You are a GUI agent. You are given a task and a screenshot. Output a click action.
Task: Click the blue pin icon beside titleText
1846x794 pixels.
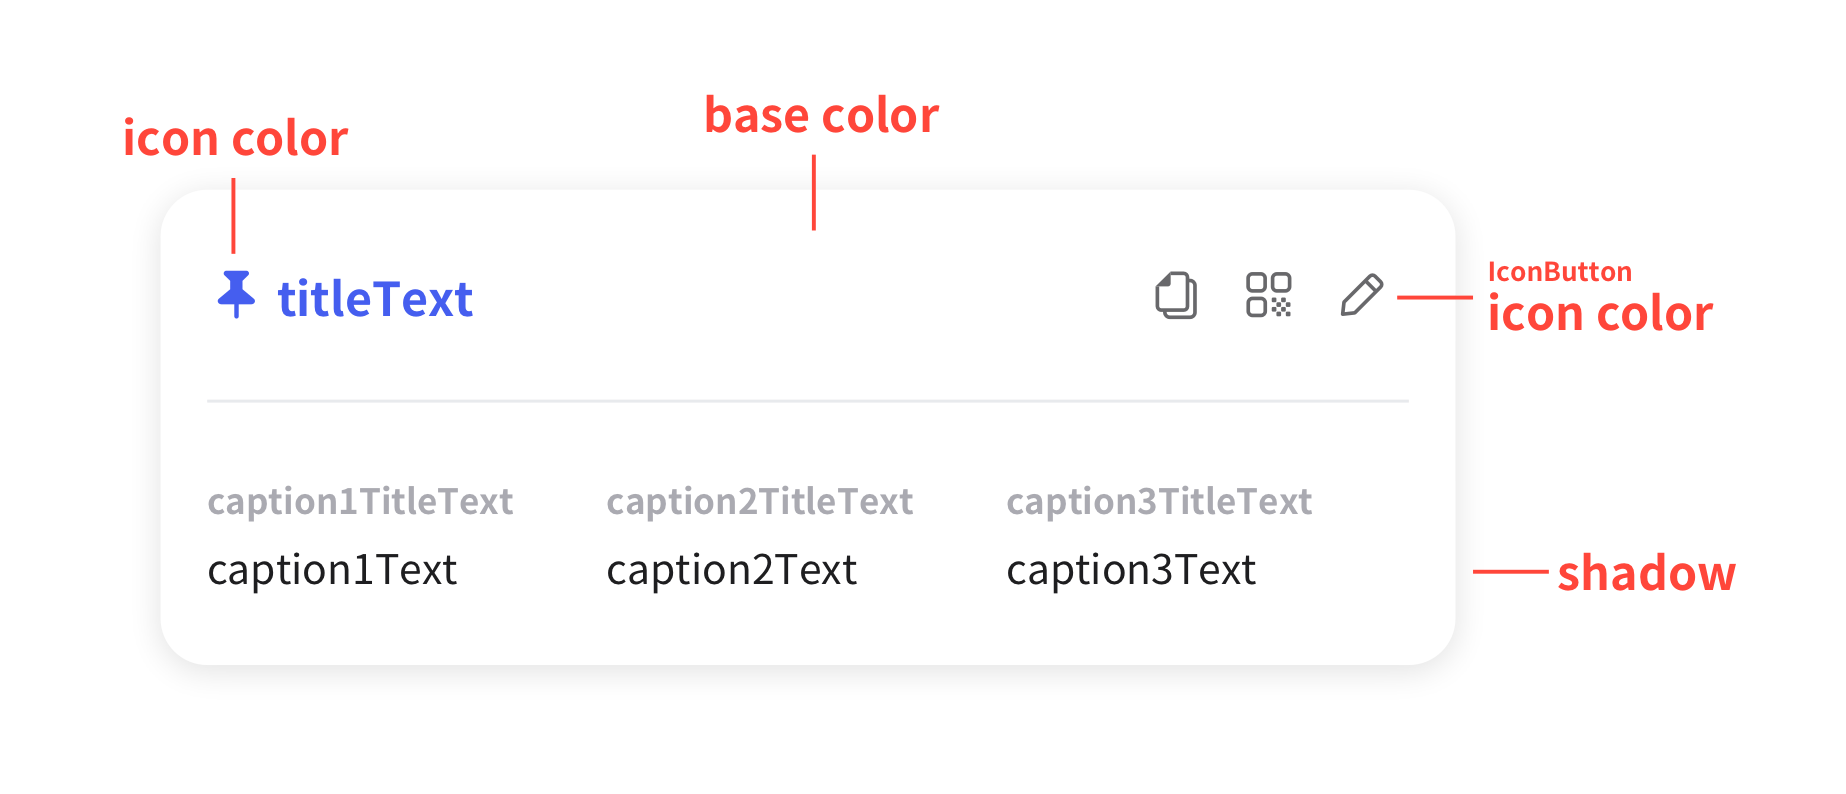coord(236,294)
